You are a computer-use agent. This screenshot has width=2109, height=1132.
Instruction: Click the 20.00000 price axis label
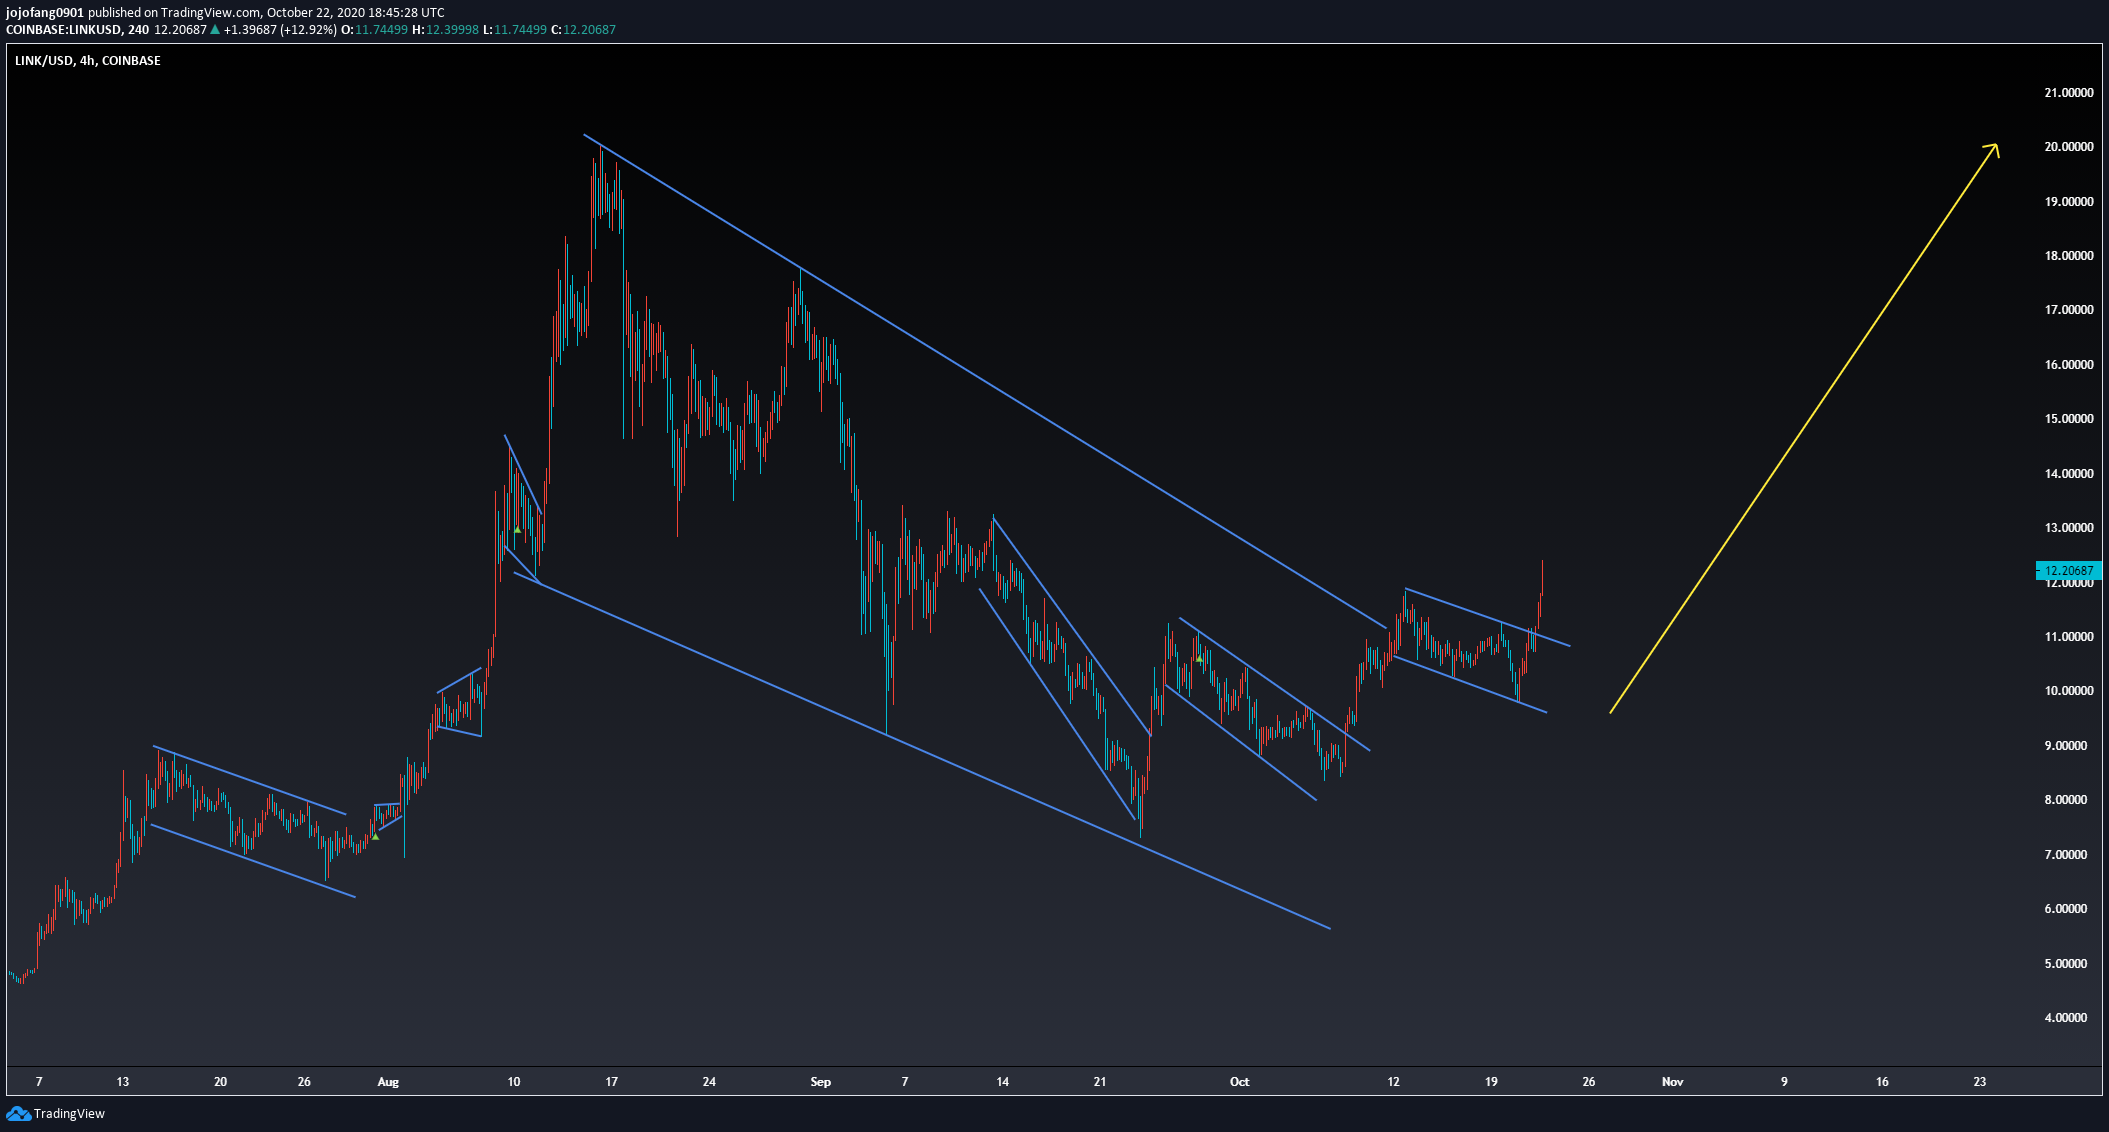coord(2068,147)
